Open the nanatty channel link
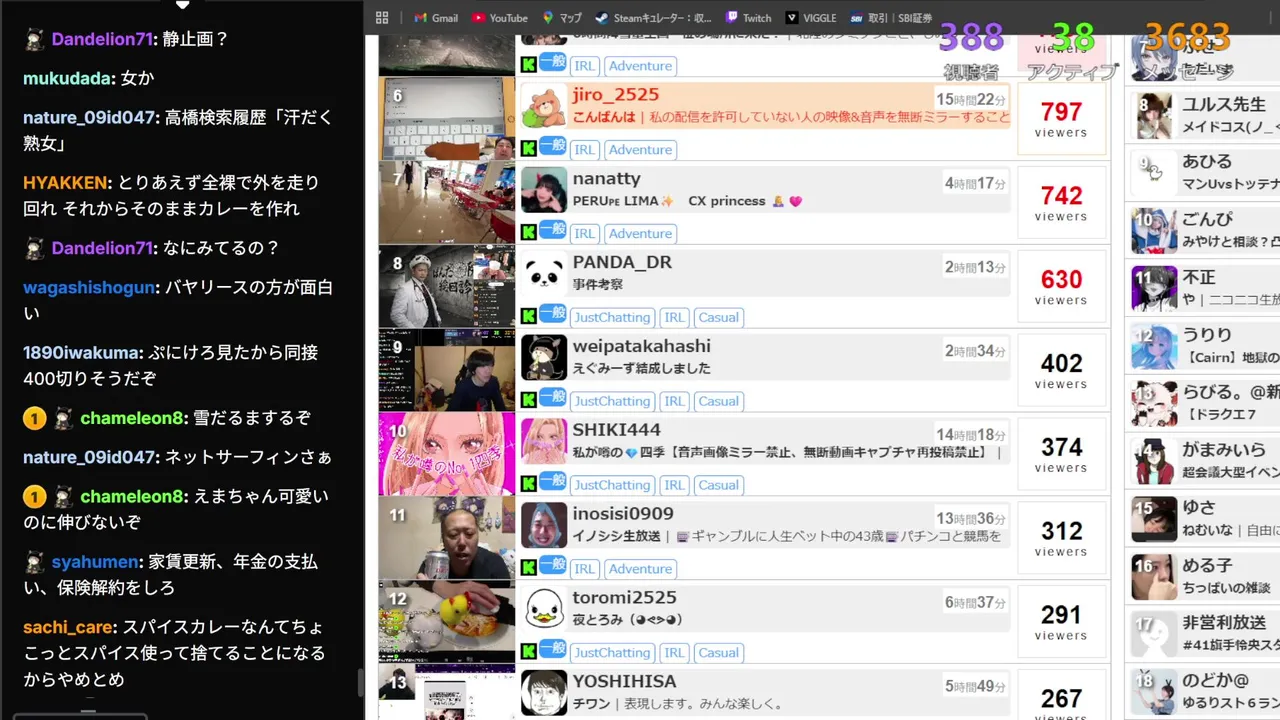This screenshot has width=1280, height=720. [x=606, y=179]
